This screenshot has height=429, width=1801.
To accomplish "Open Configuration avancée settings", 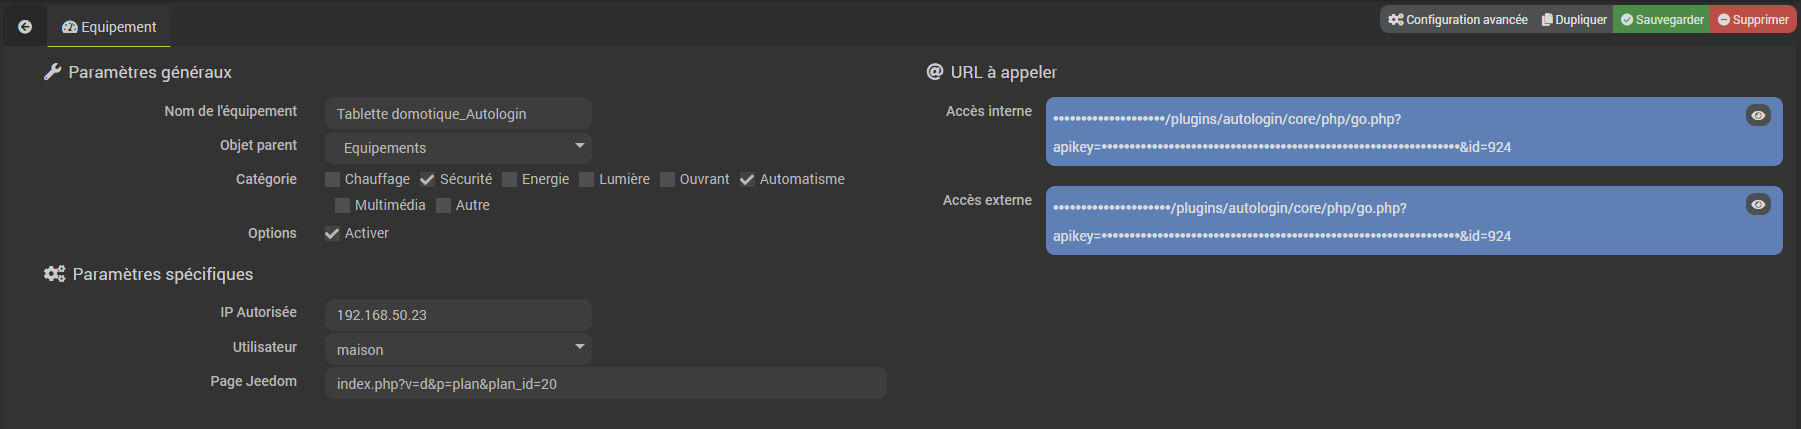I will click(1458, 20).
